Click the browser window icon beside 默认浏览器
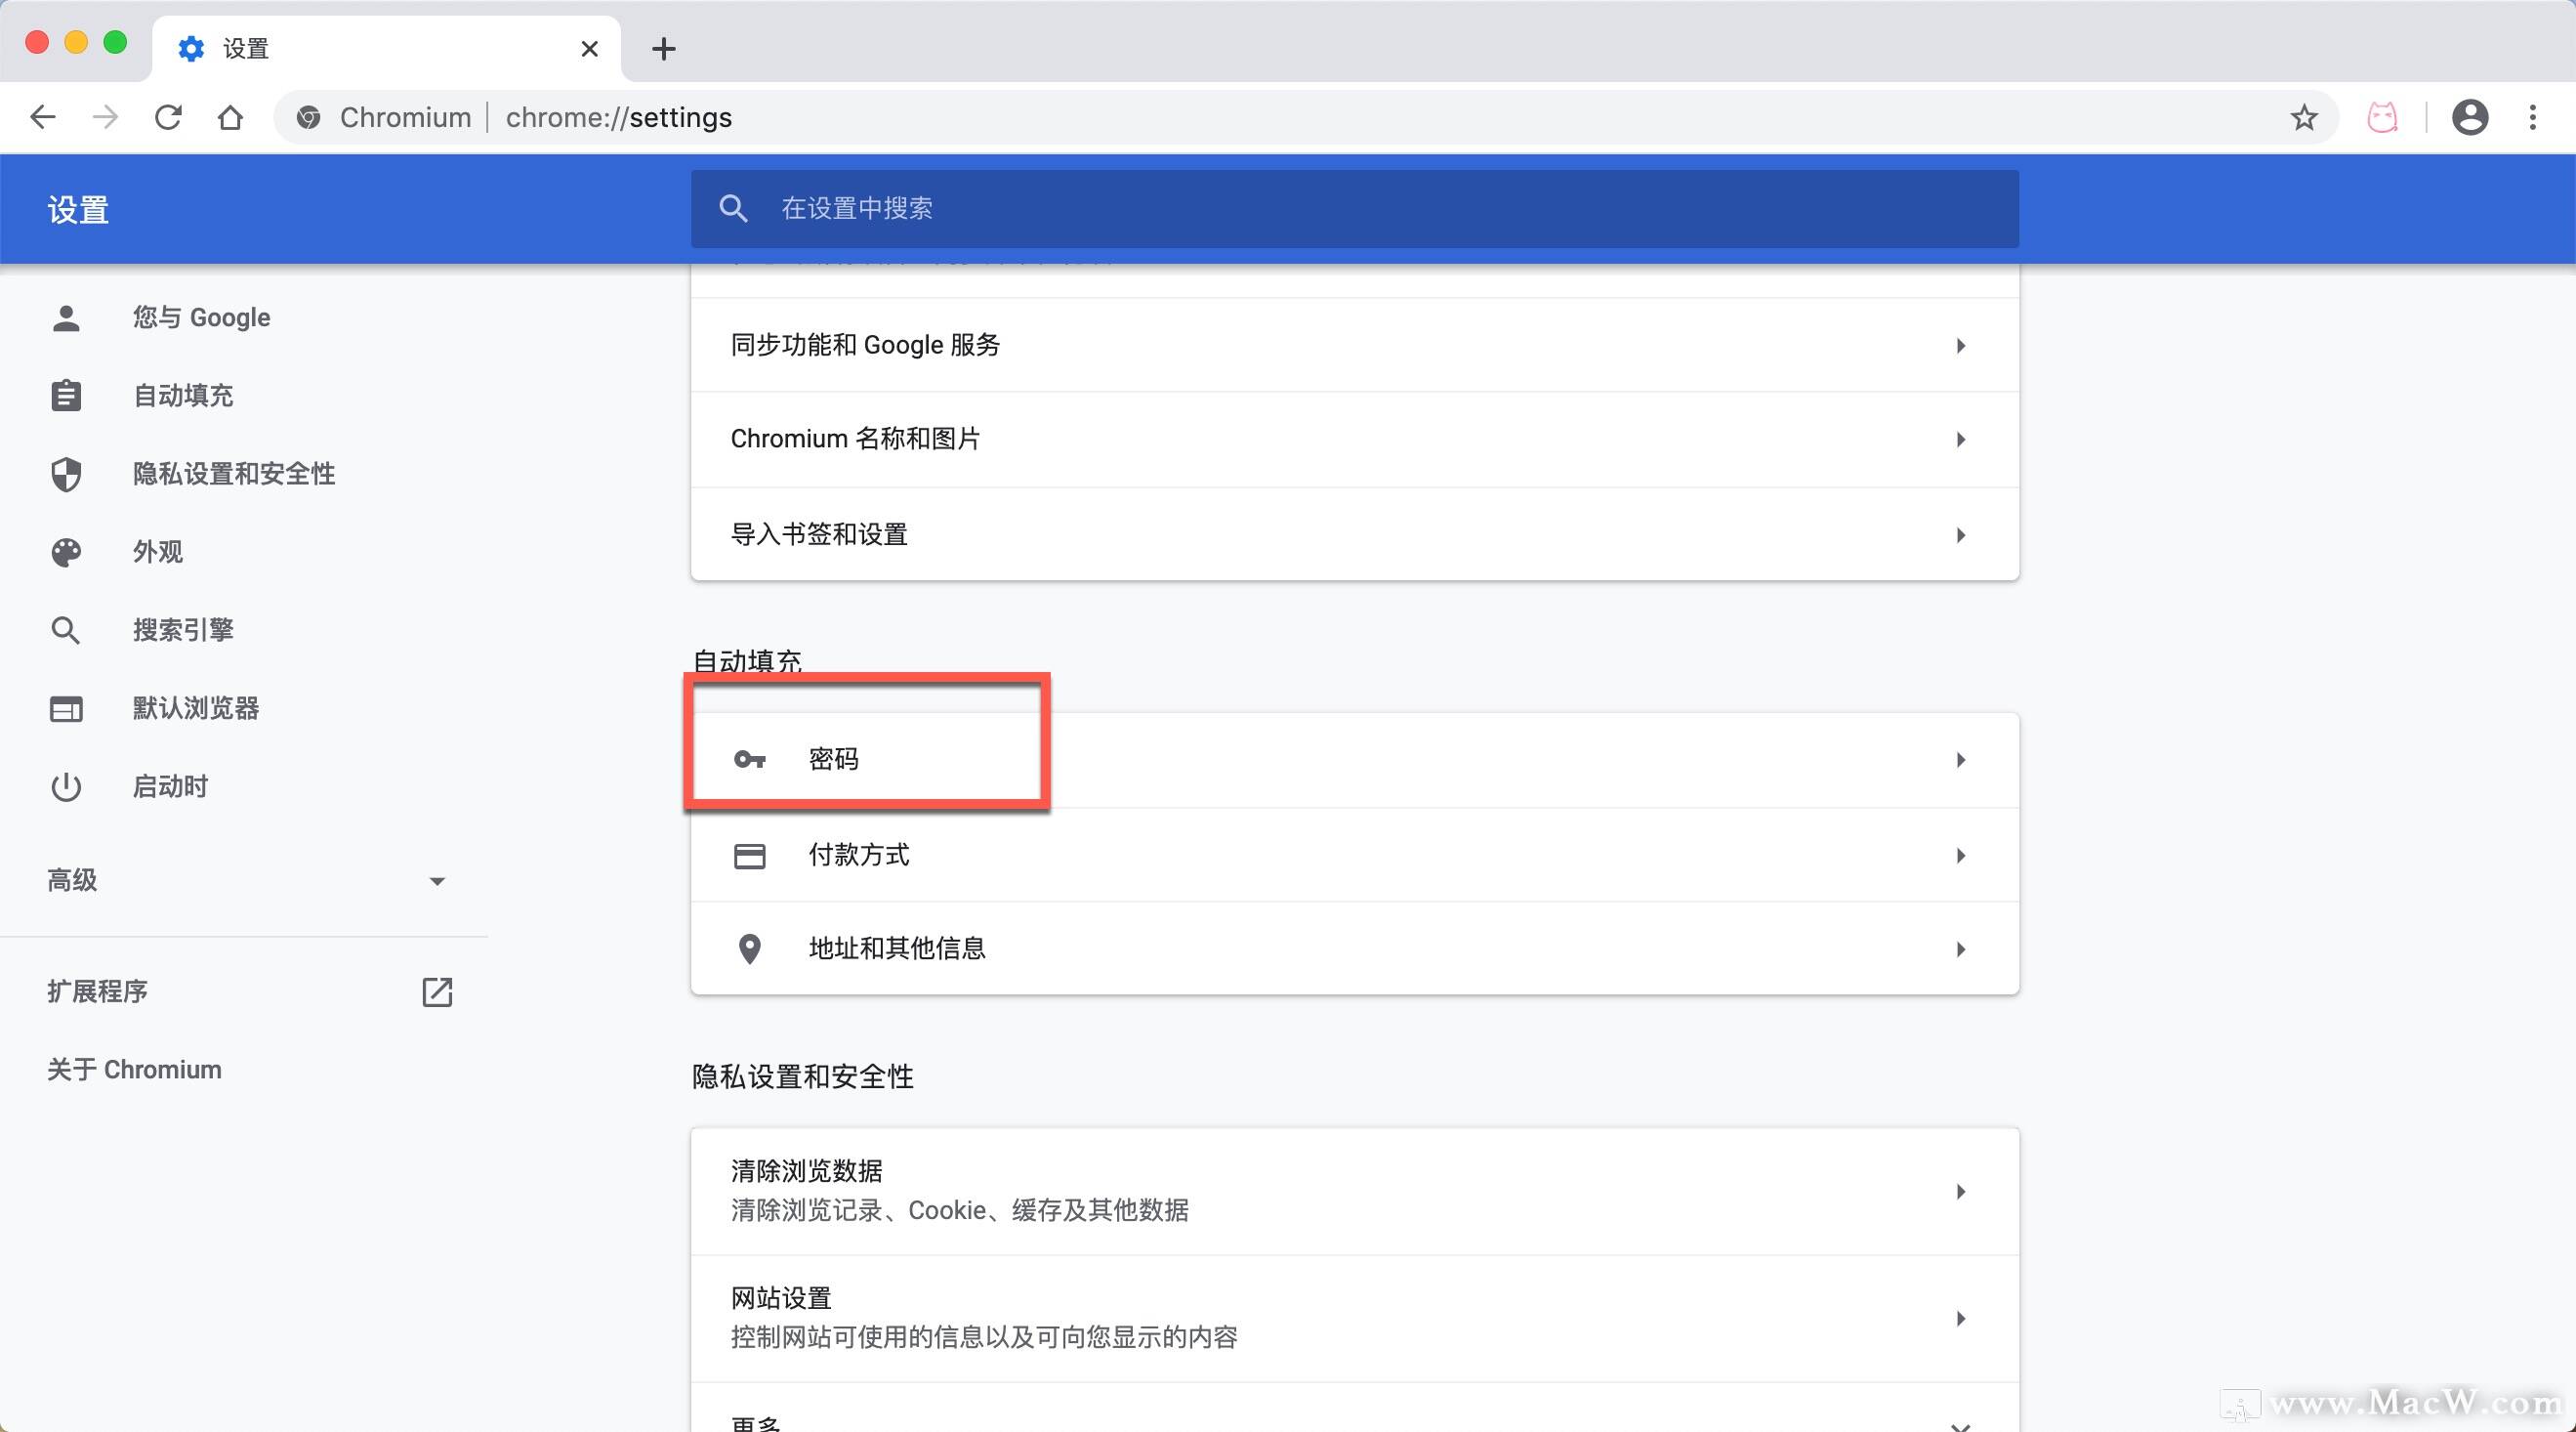This screenshot has width=2576, height=1432. (66, 709)
